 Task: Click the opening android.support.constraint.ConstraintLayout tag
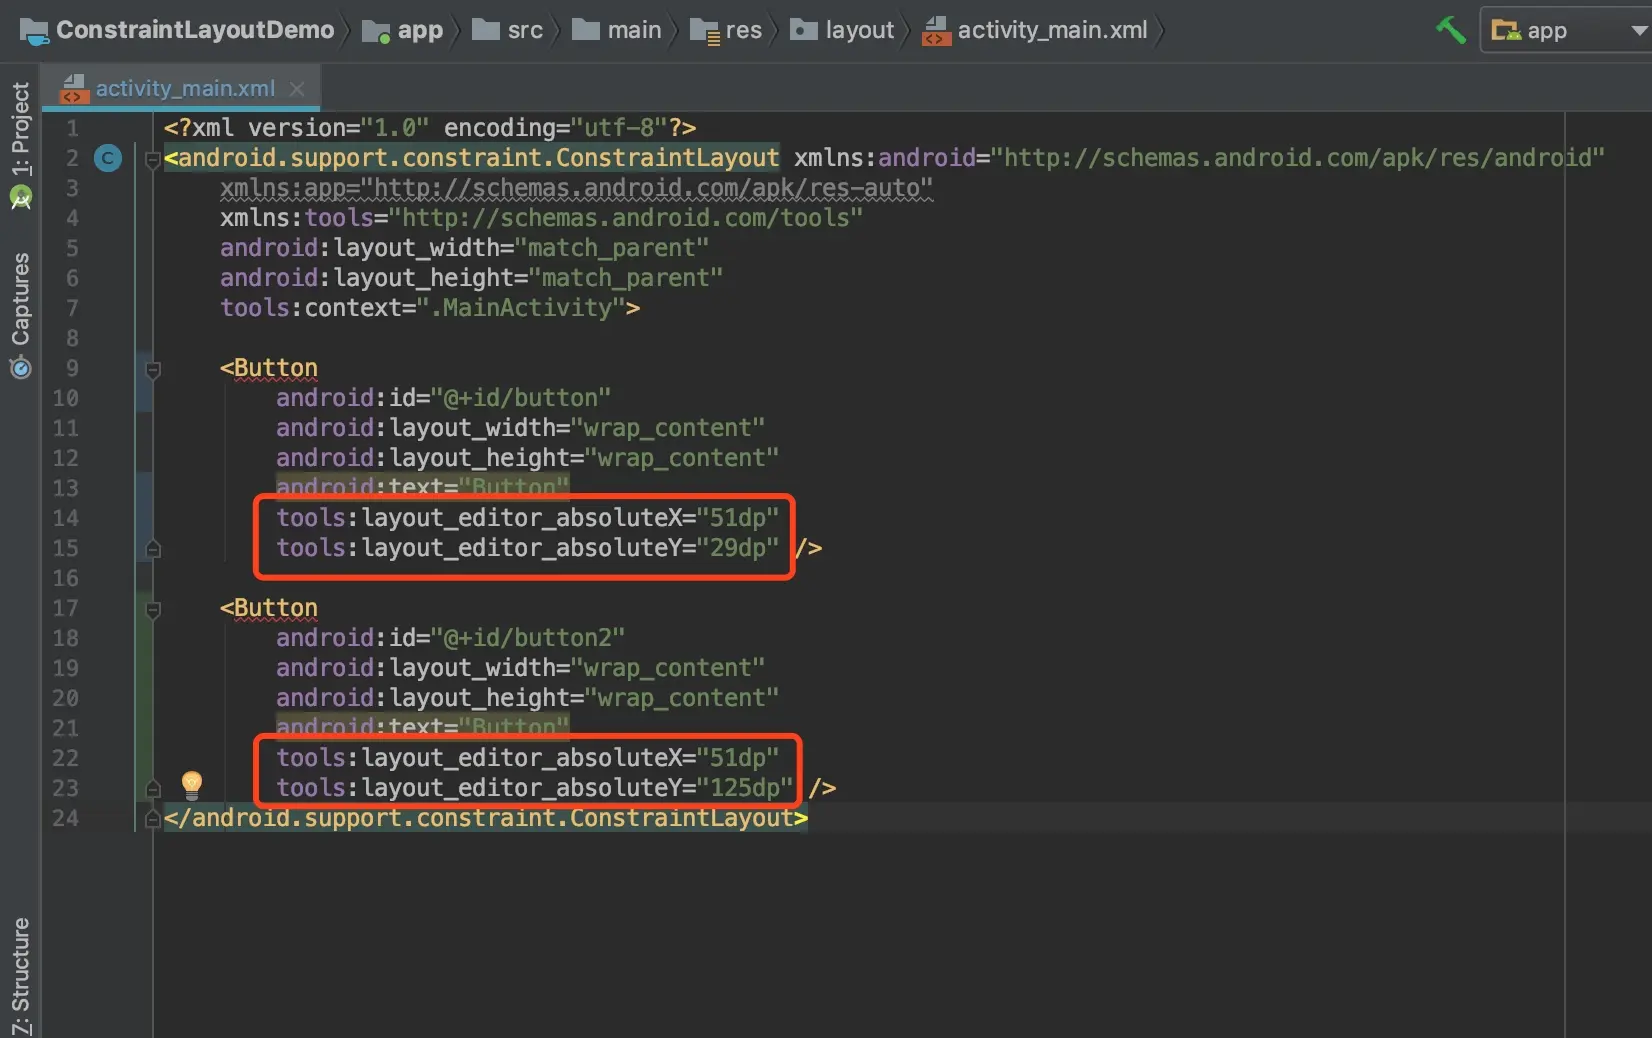pos(471,158)
